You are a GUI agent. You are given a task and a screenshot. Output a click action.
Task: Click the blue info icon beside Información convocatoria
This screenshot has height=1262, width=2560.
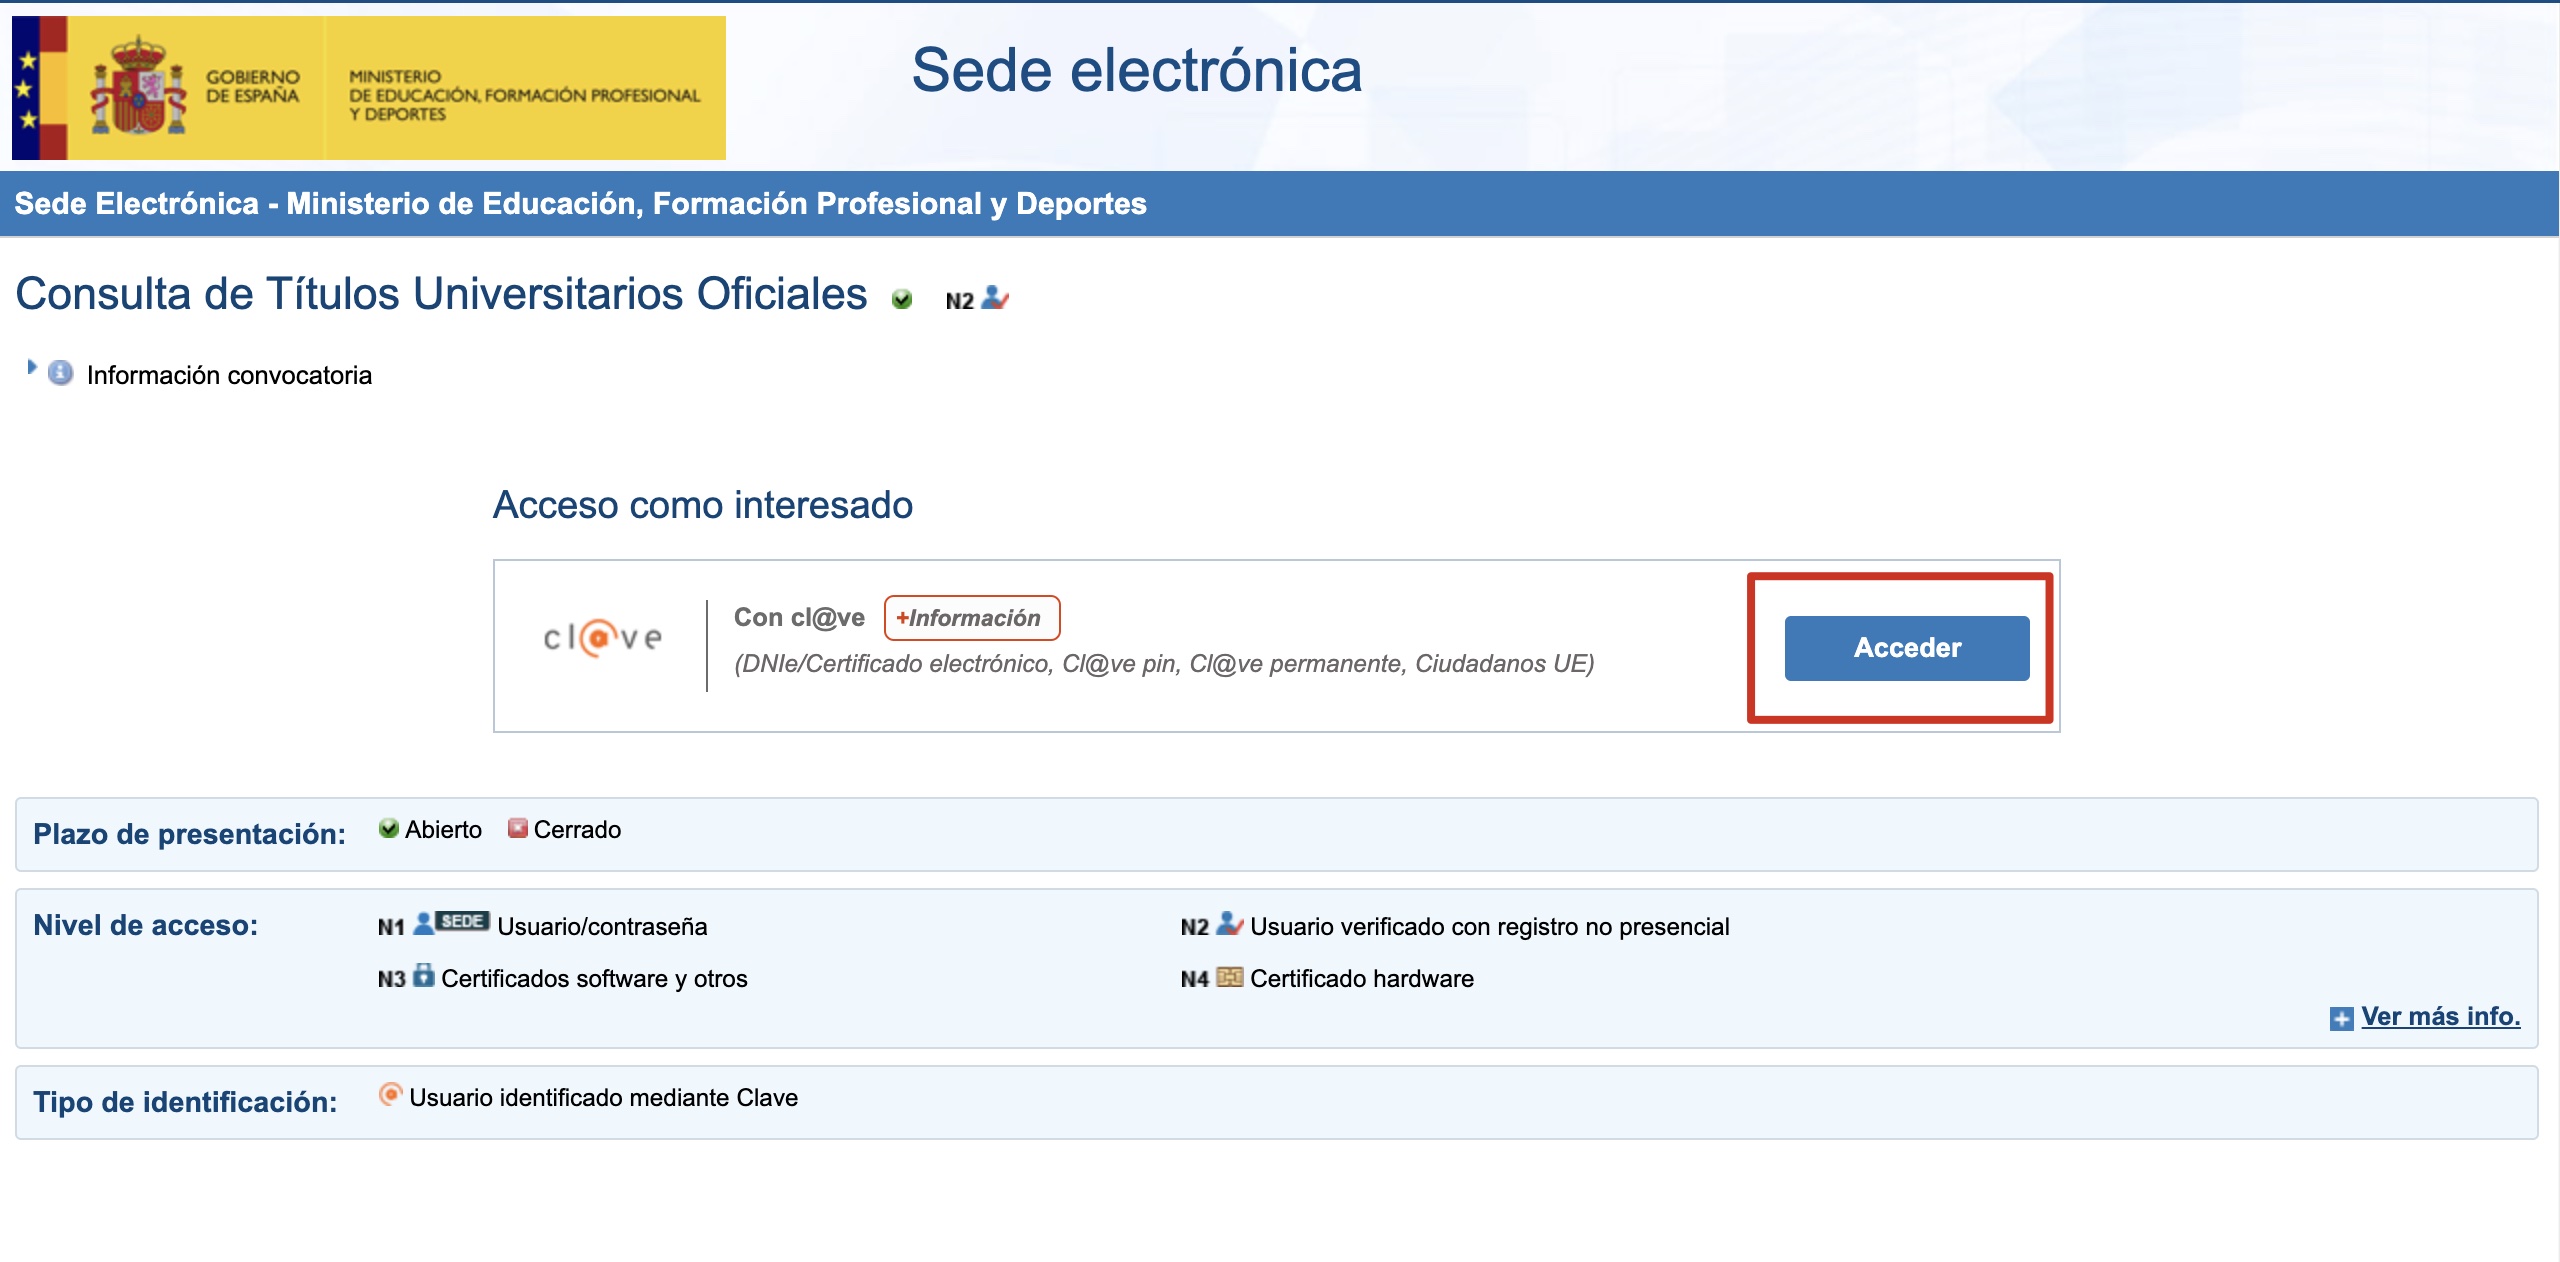(61, 373)
